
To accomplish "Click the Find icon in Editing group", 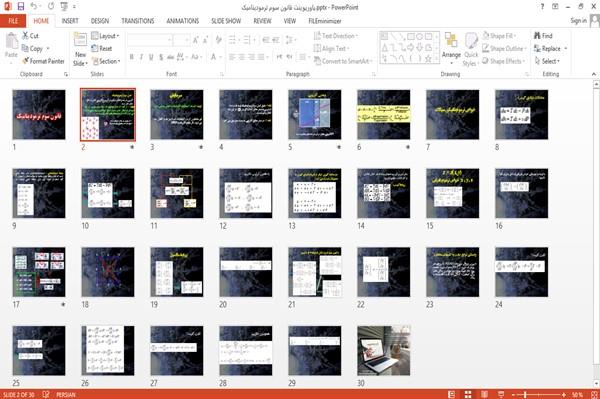I will [537, 36].
